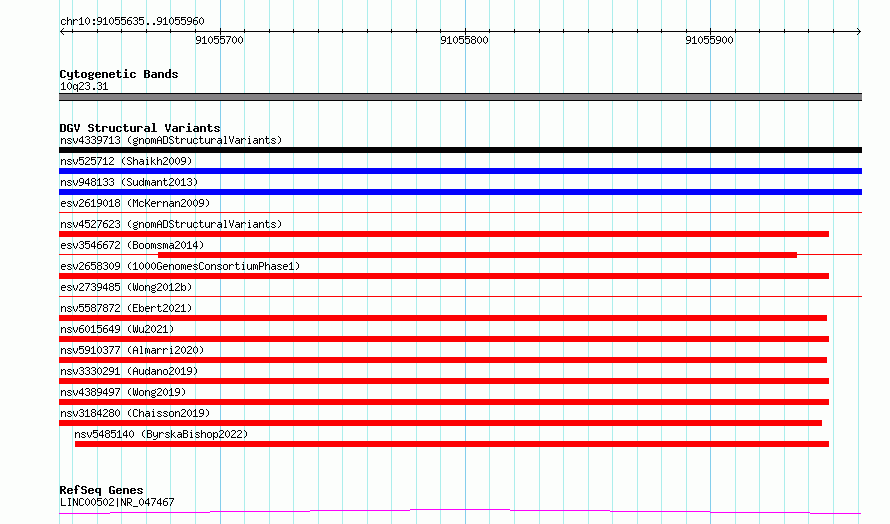Open variant nsv5587872 (Ebert2021) label

coord(126,308)
